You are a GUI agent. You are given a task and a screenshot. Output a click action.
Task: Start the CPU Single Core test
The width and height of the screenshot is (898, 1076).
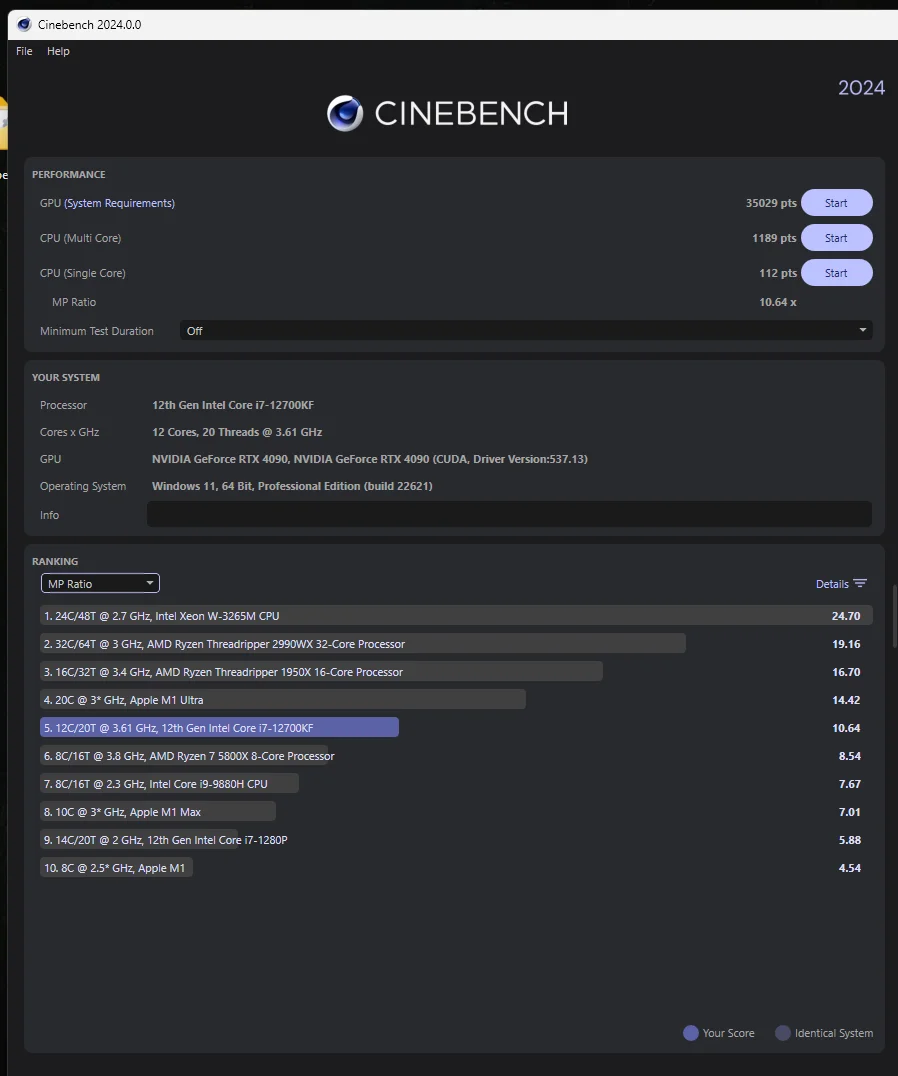pos(836,273)
